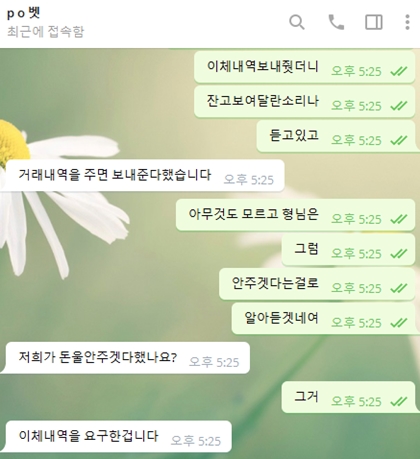Click the 오후 5:25 timestamp on 거래내역을 주면 보내준다했습니다
Image resolution: width=420 pixels, height=459 pixels.
coord(248,180)
